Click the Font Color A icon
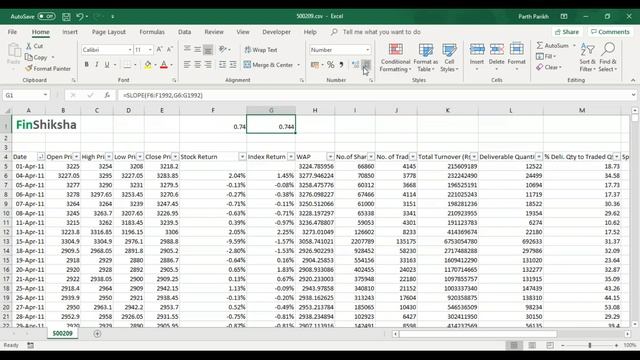 pyautogui.click(x=164, y=64)
